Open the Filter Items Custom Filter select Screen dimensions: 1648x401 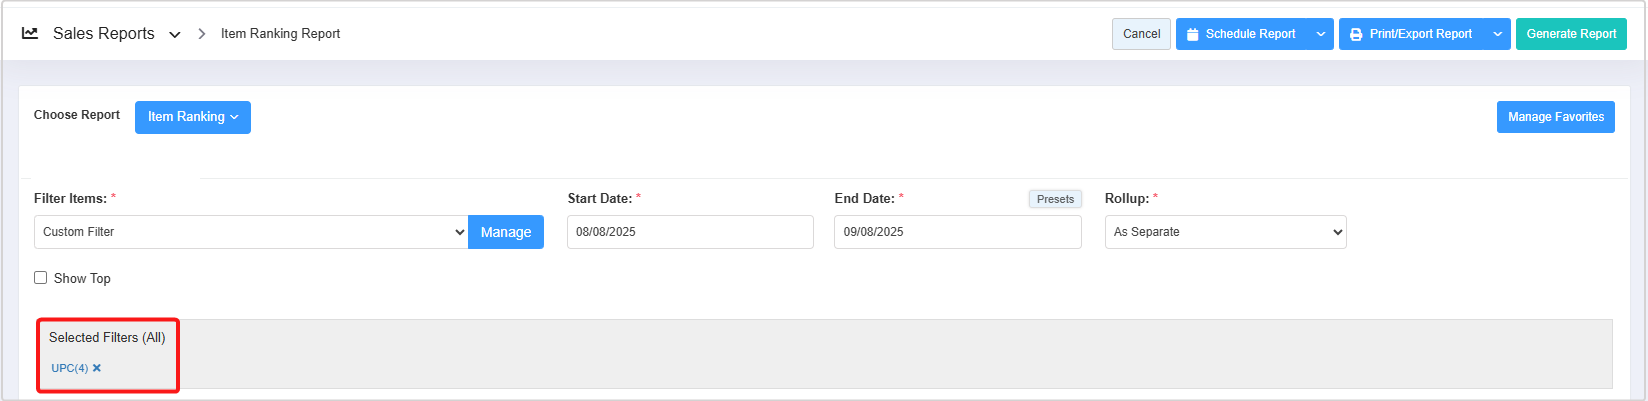click(251, 232)
